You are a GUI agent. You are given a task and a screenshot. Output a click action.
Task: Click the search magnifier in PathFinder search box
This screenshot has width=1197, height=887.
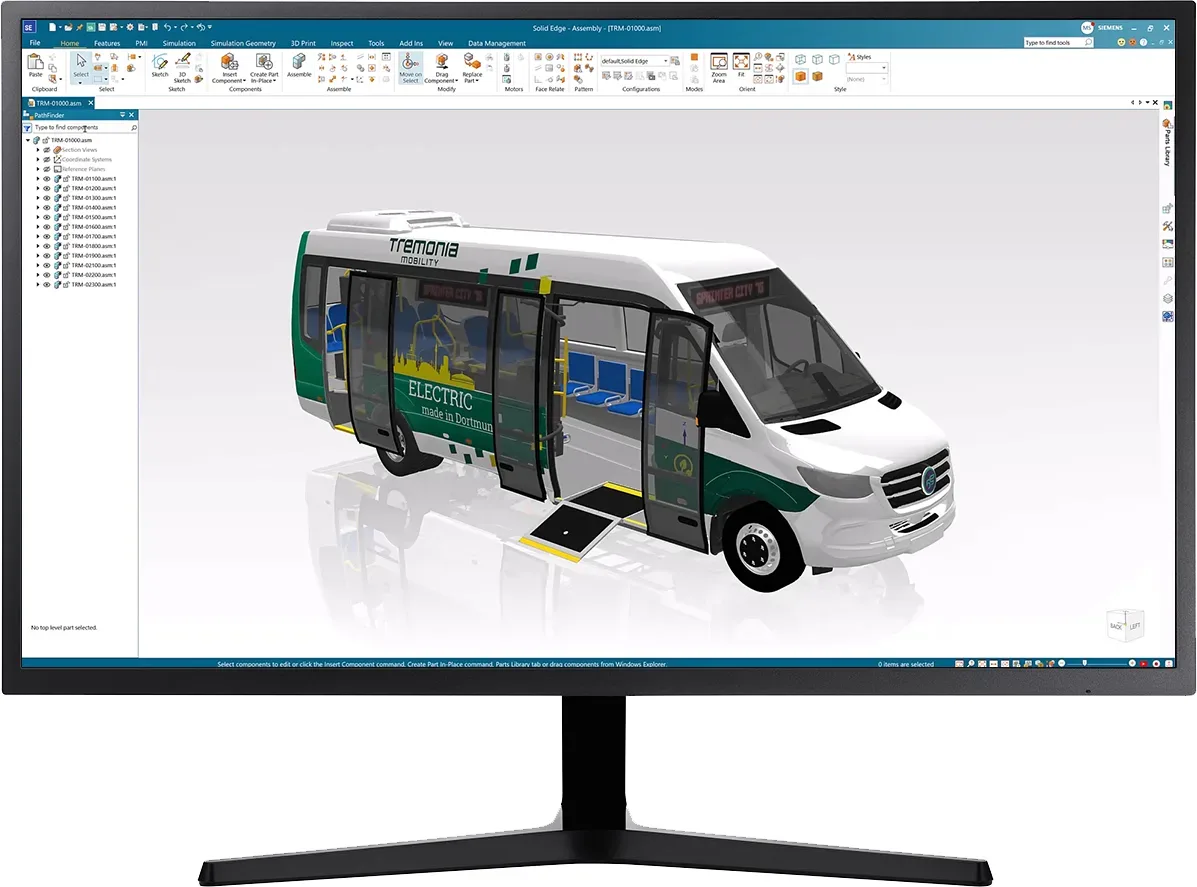click(x=134, y=128)
